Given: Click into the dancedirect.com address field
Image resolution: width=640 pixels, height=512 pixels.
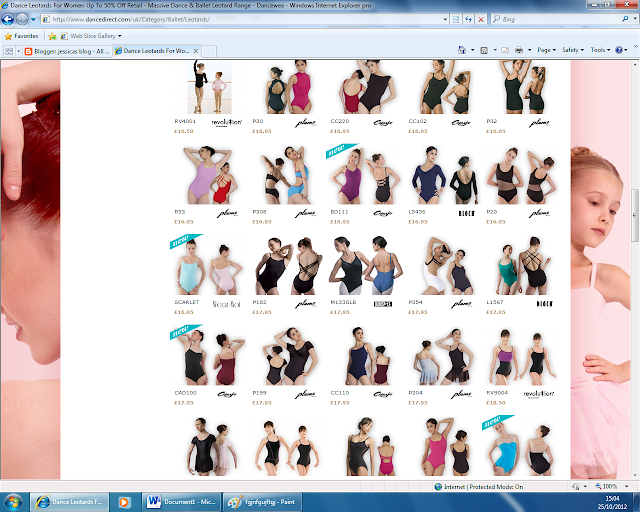Looking at the screenshot, I should coord(241,19).
